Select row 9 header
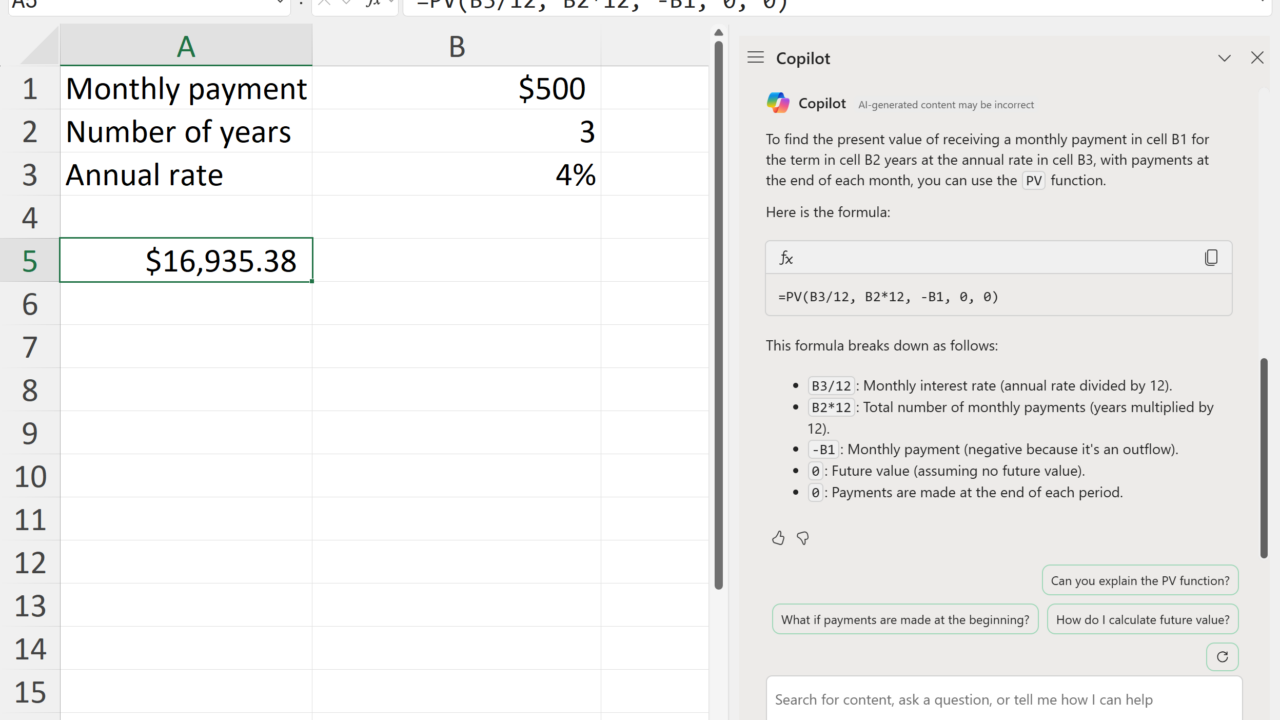This screenshot has height=720, width=1280. click(x=30, y=433)
